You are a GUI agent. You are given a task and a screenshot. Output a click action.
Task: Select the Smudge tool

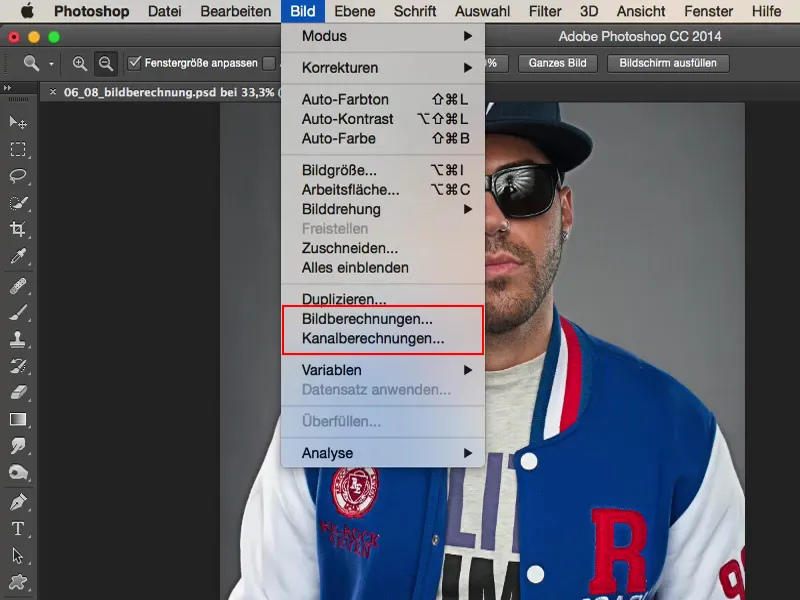coord(18,446)
